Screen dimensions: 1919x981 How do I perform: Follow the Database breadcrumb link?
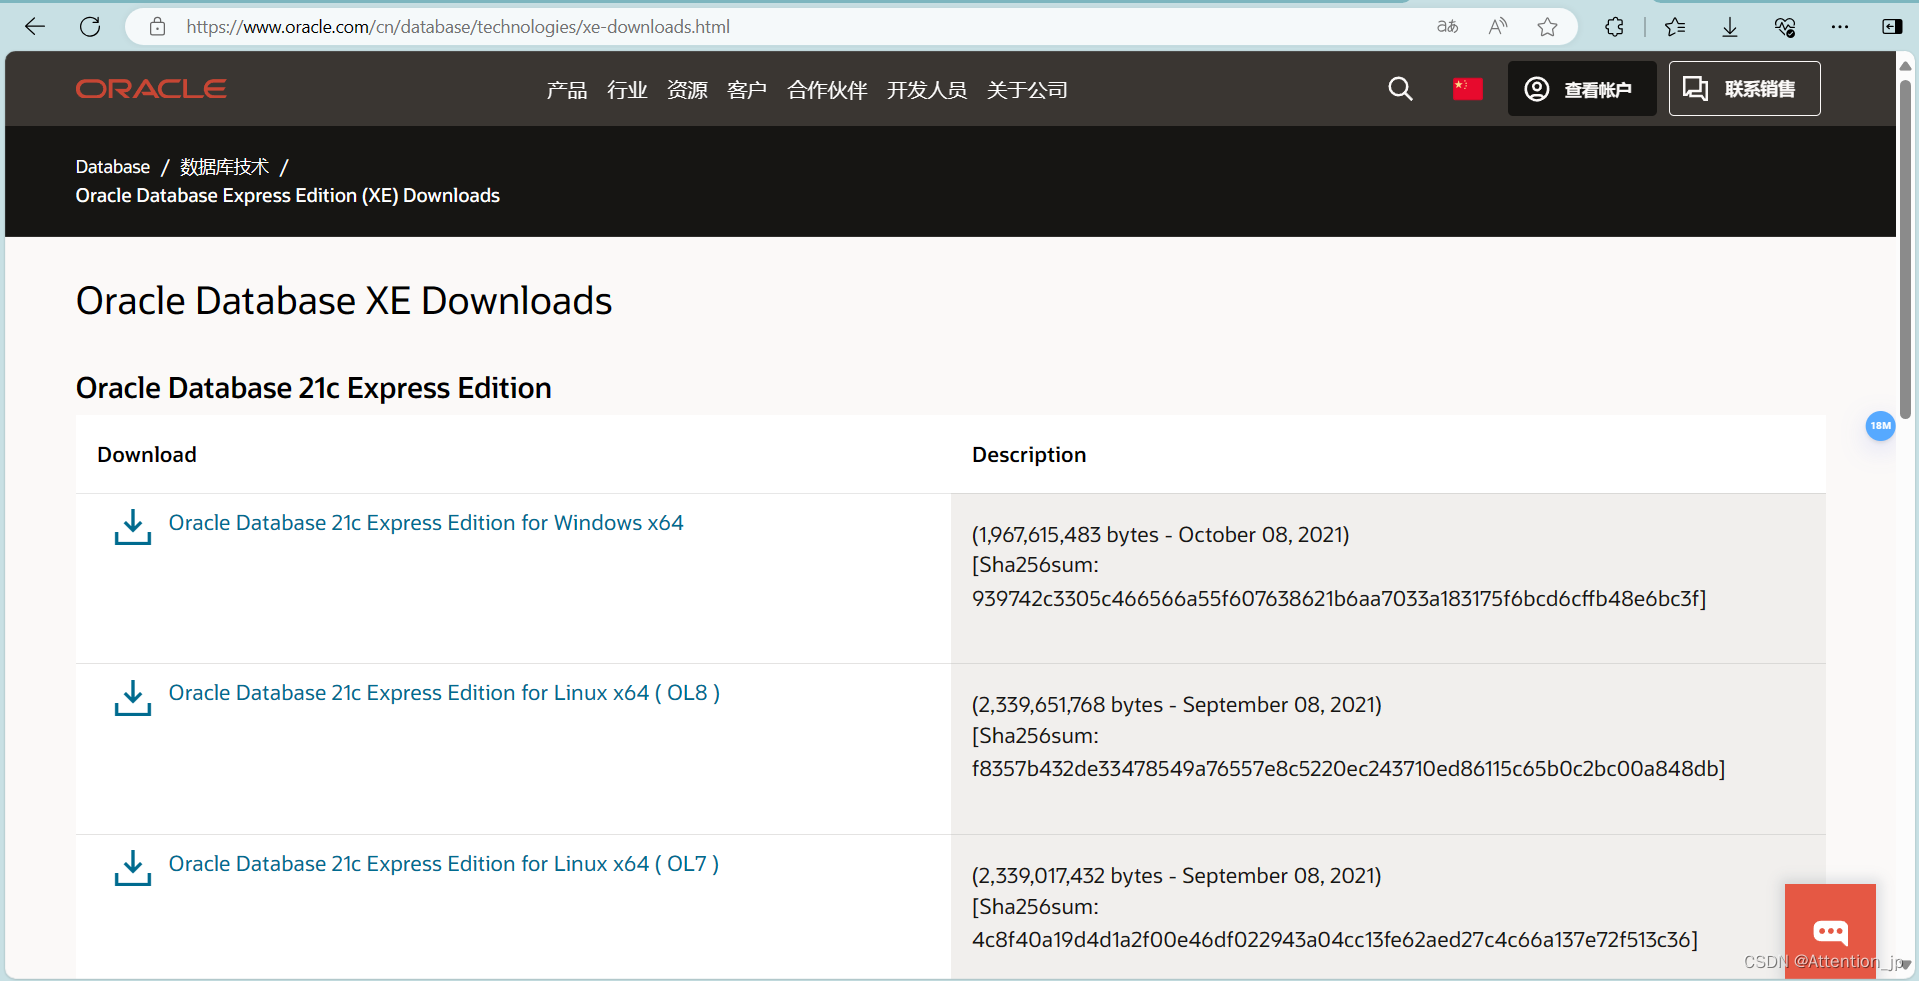(x=112, y=166)
